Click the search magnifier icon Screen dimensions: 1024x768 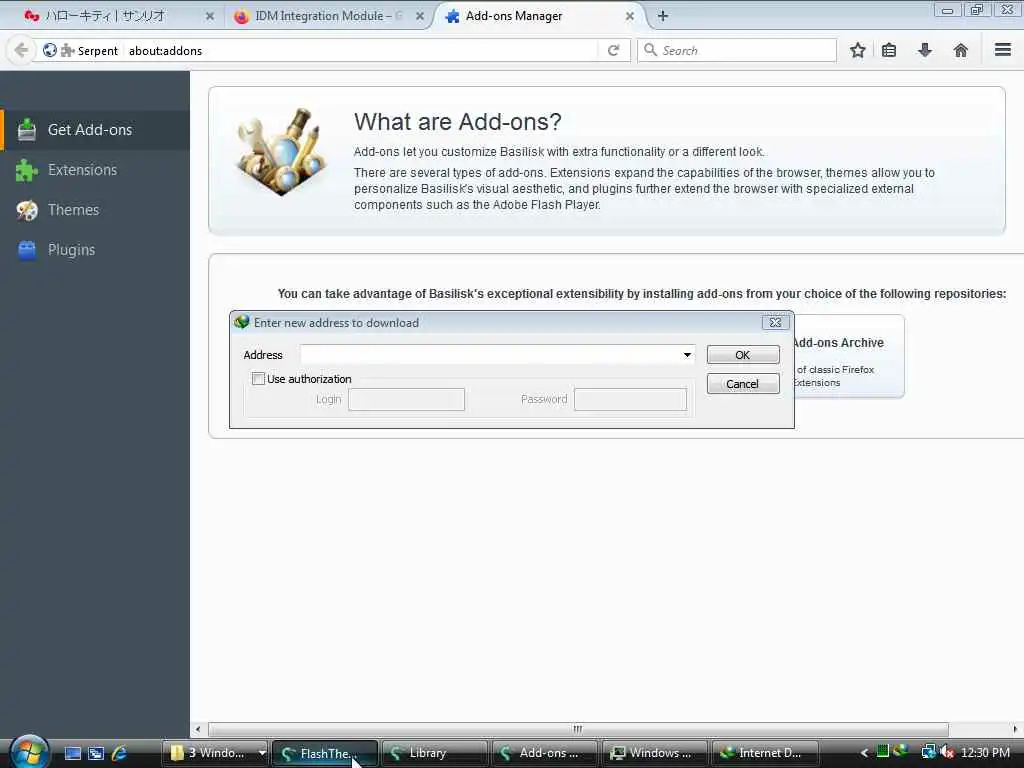pos(650,50)
